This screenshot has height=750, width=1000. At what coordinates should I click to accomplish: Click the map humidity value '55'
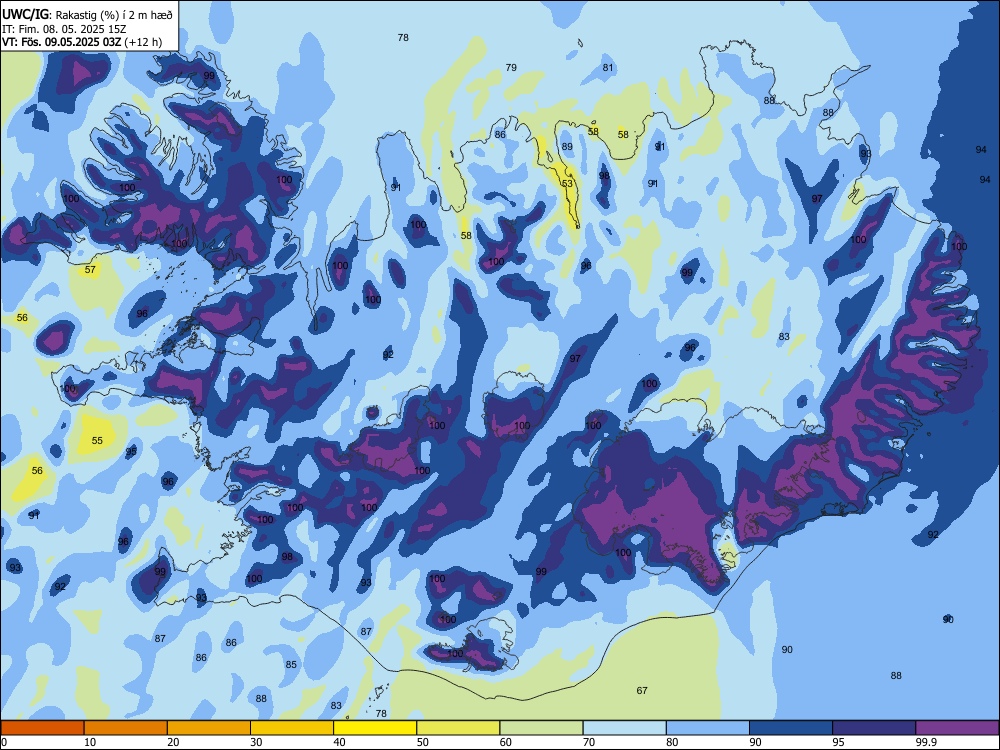(x=97, y=441)
